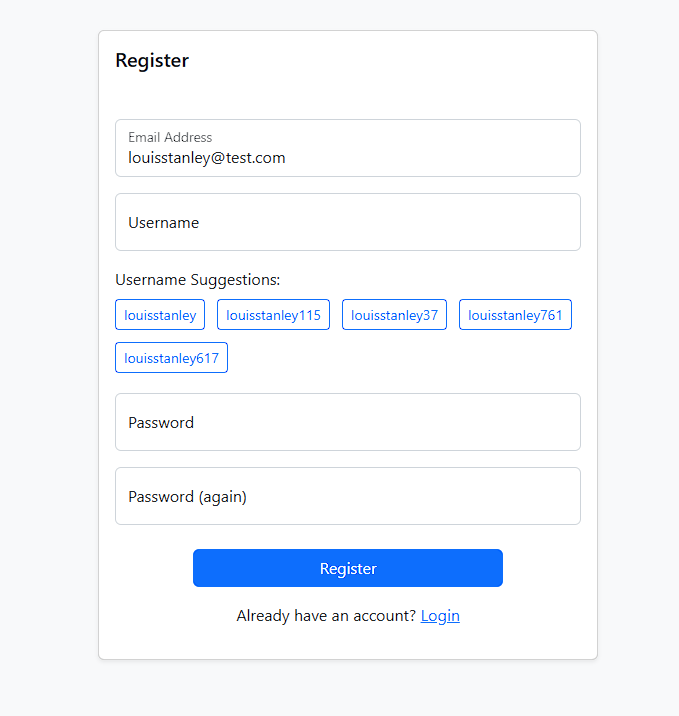Pick the 'louisstanley115' username suggestion

pyautogui.click(x=273, y=315)
